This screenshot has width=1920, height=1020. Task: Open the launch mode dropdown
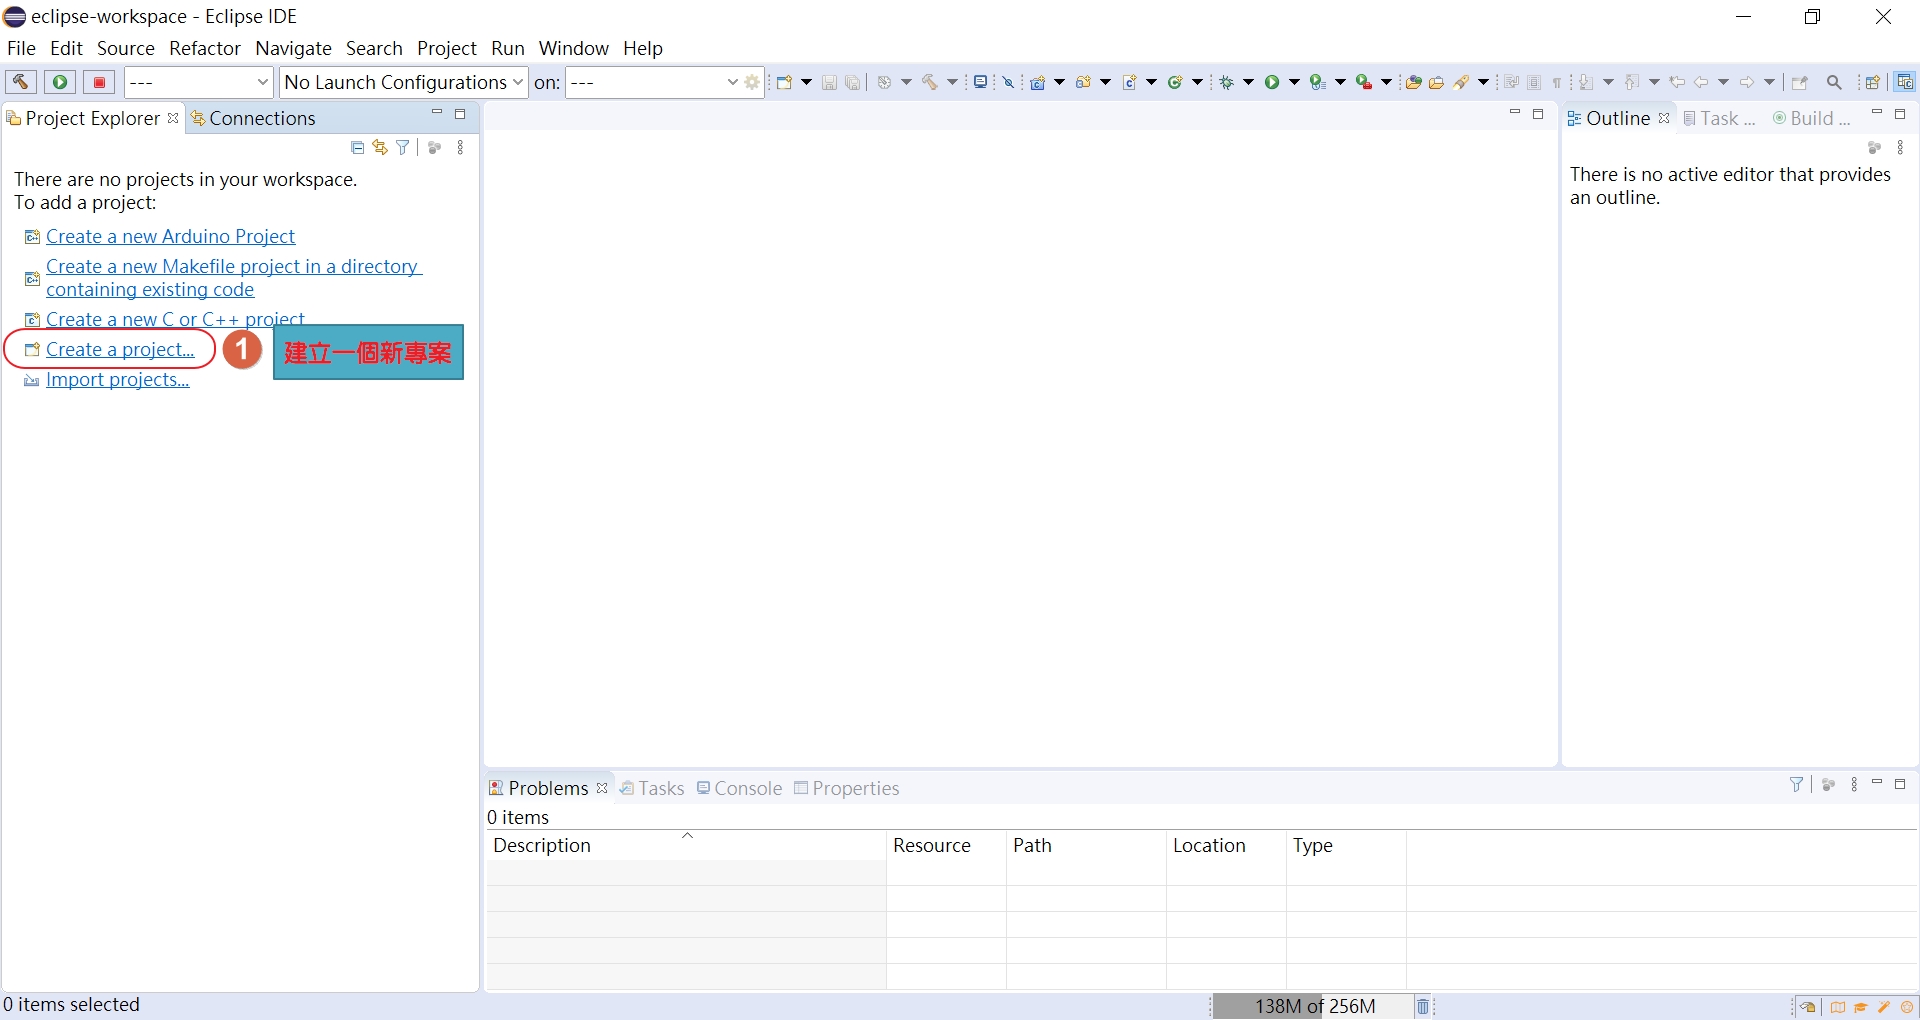coord(198,82)
